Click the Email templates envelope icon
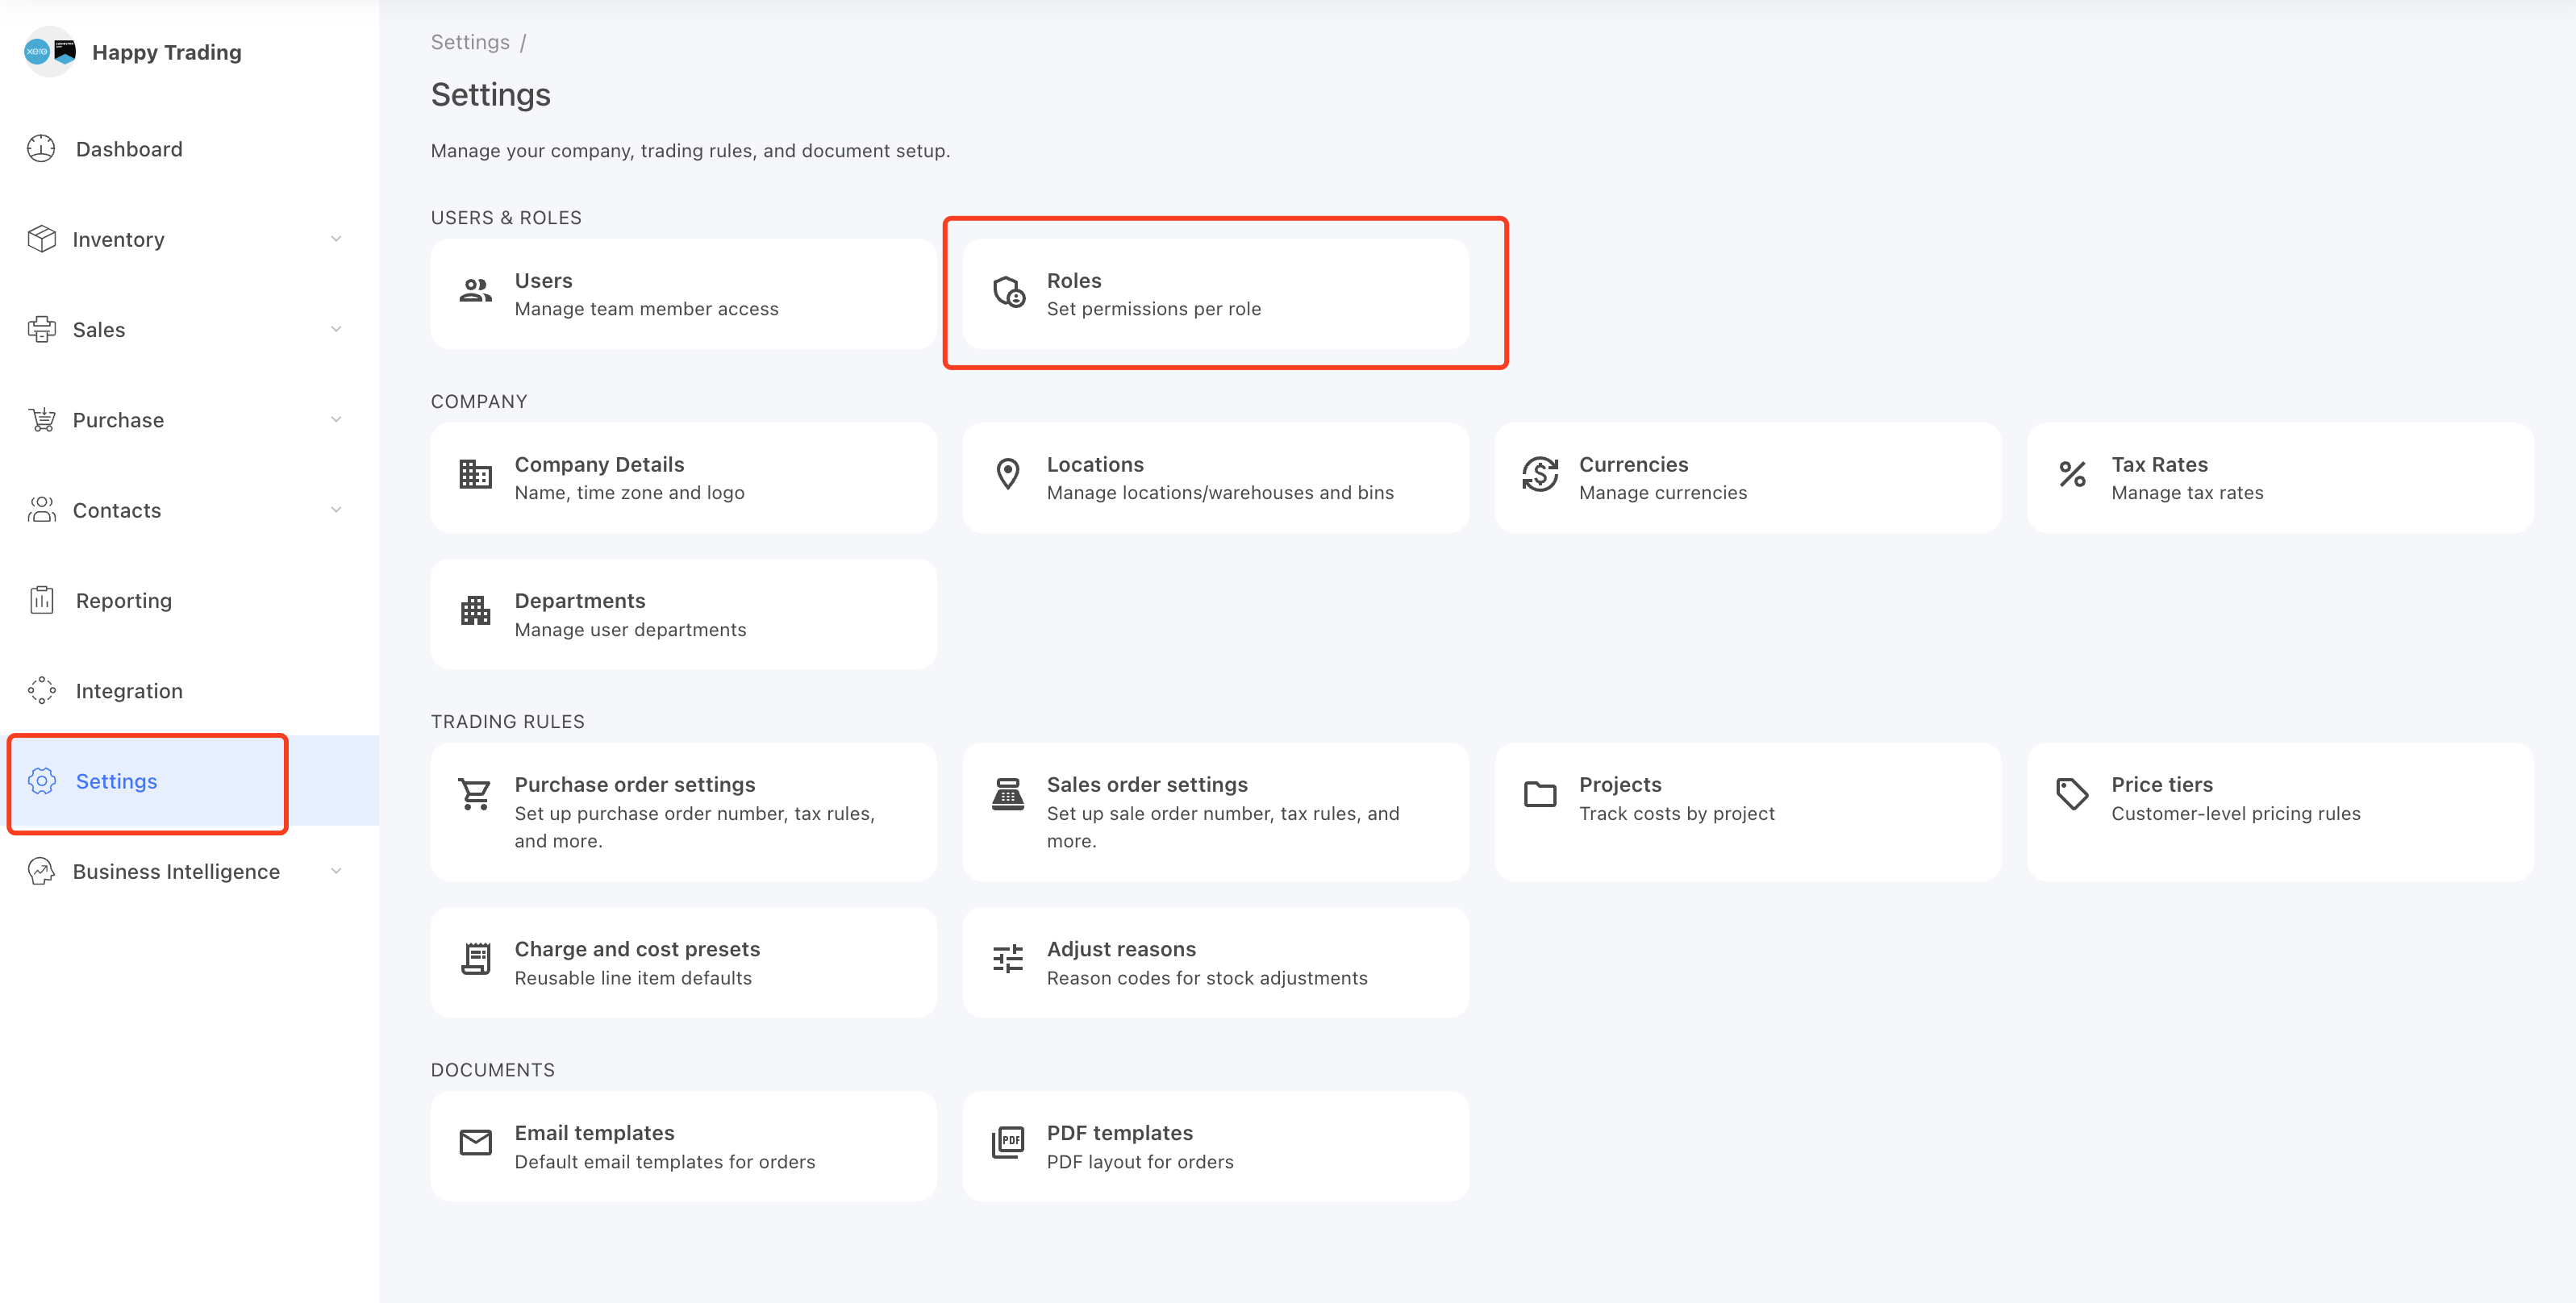 [475, 1142]
